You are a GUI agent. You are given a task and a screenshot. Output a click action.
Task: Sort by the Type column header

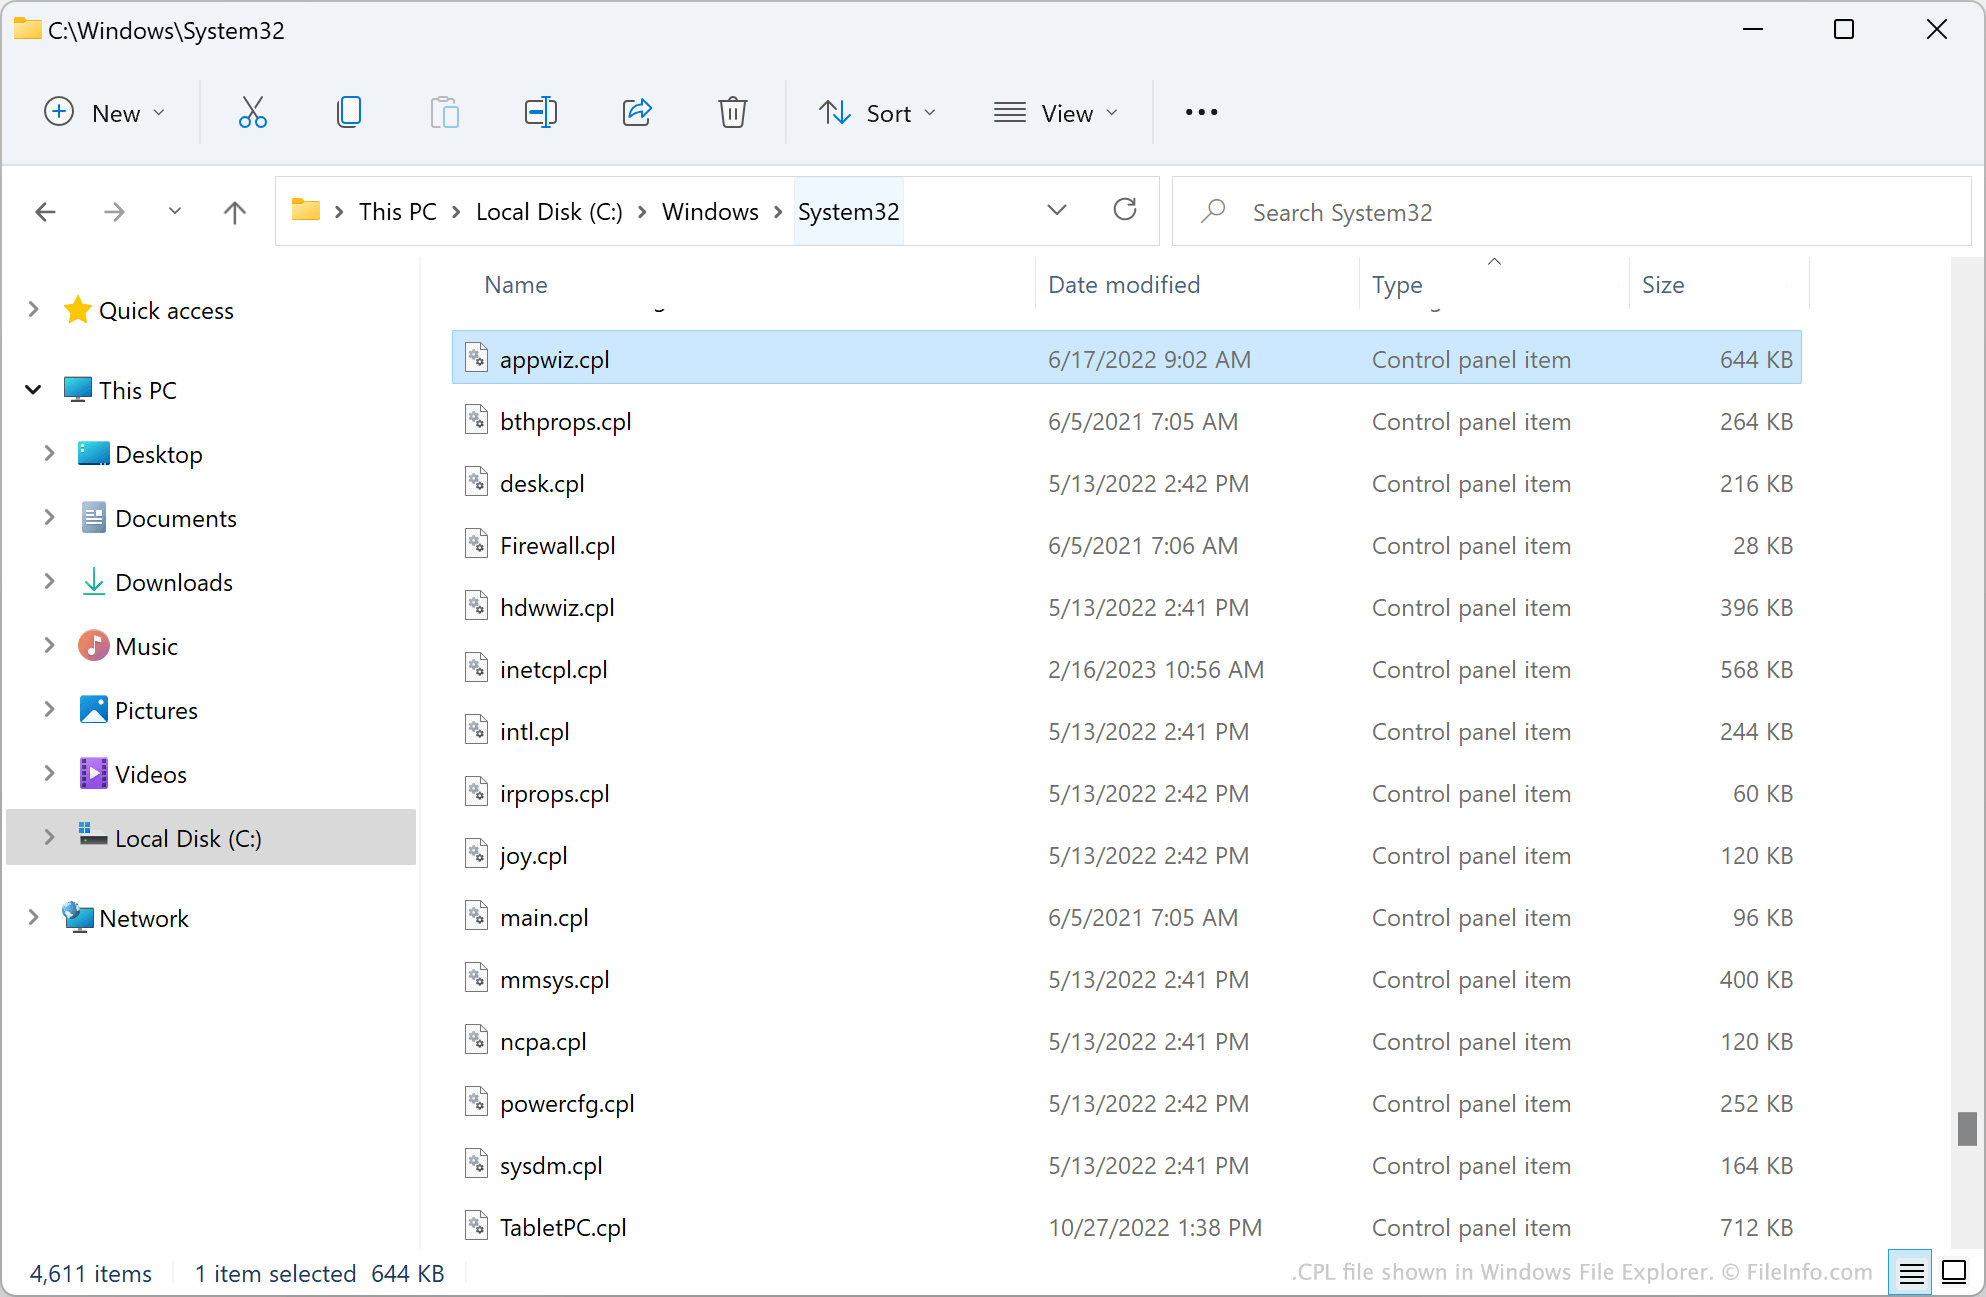[x=1397, y=284]
